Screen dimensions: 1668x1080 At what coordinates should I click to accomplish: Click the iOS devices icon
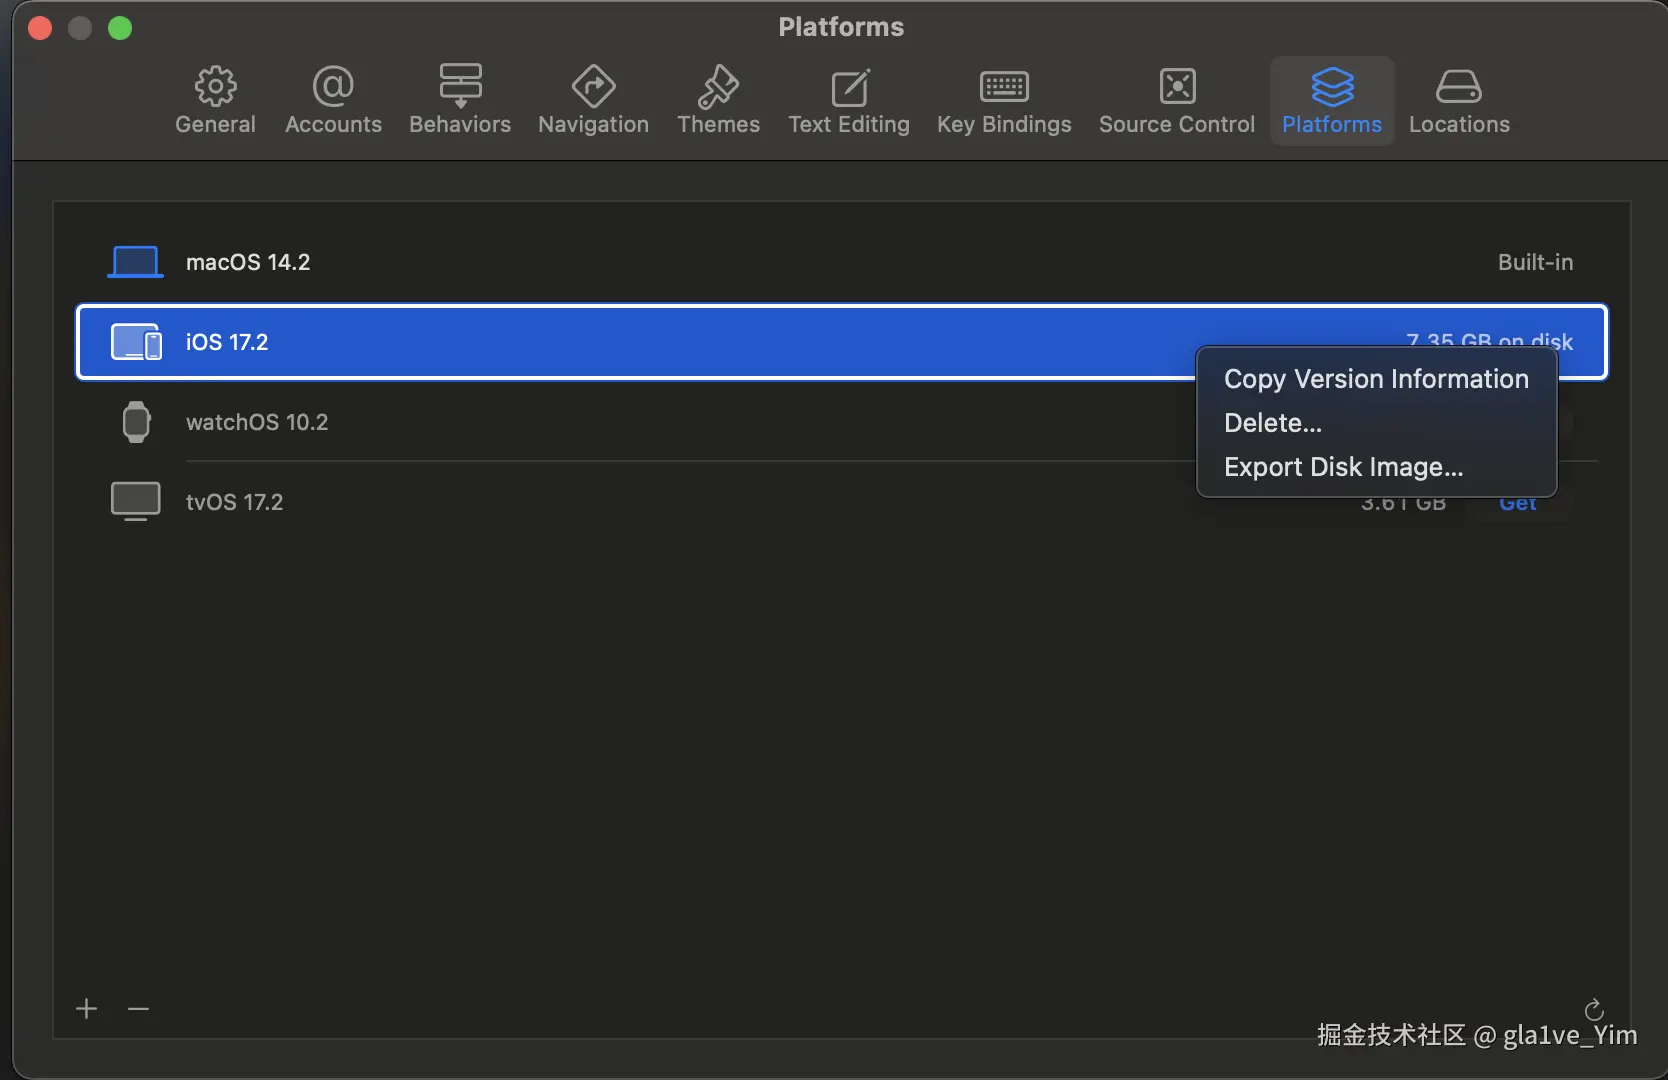pyautogui.click(x=136, y=342)
